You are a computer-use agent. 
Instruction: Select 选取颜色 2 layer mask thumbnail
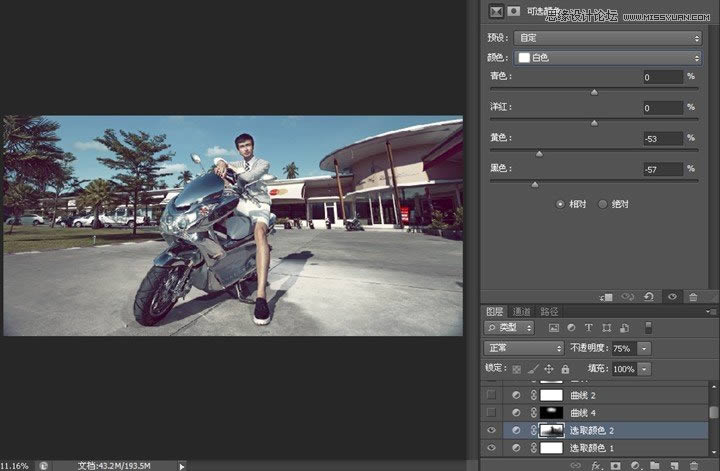(x=551, y=430)
